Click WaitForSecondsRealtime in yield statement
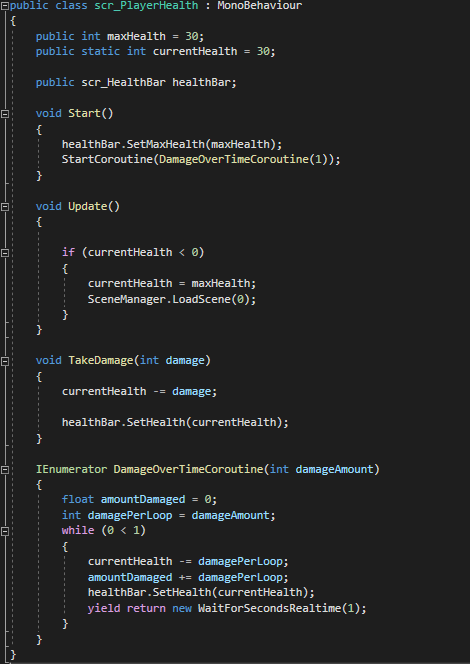Screen dimensions: 470x664 tap(270, 609)
